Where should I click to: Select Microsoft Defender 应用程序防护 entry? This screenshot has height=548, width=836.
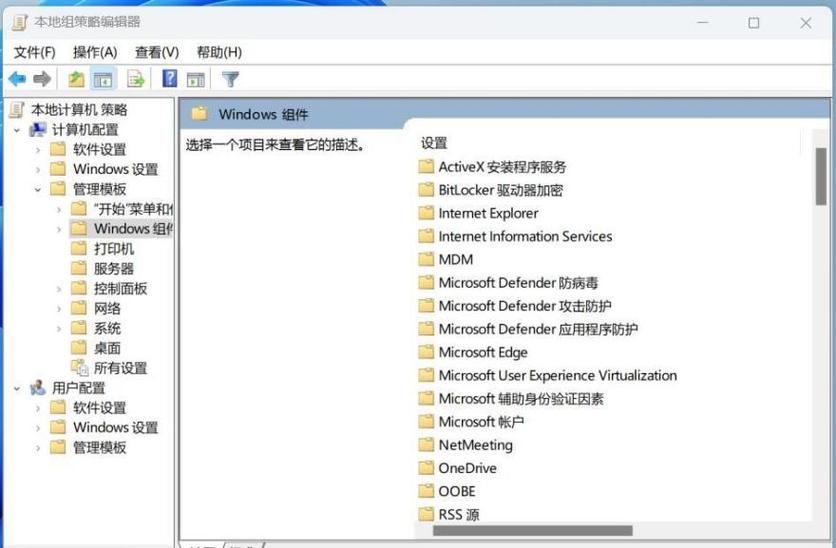coord(538,329)
